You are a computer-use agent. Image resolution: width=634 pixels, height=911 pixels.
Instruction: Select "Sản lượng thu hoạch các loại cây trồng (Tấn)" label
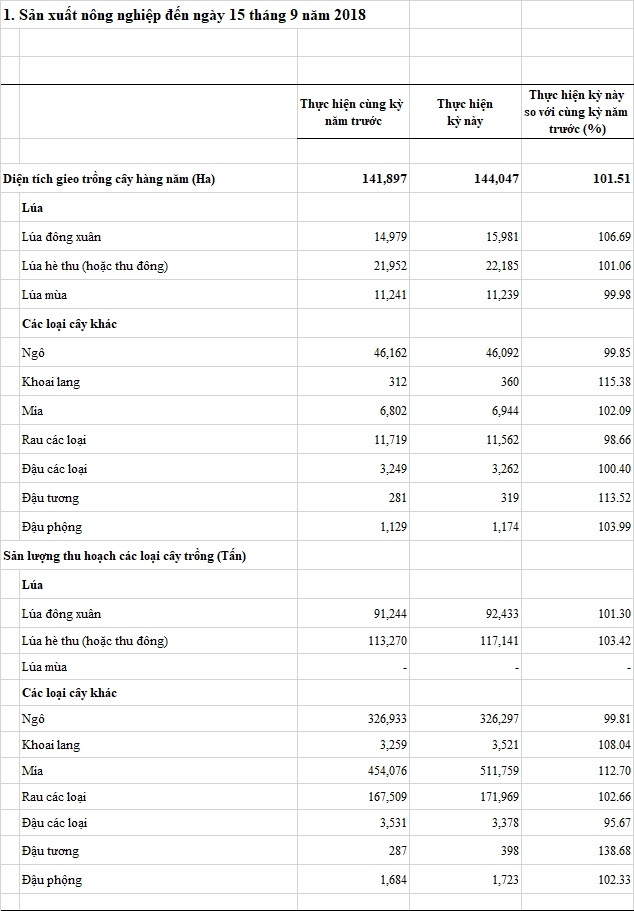(125, 556)
